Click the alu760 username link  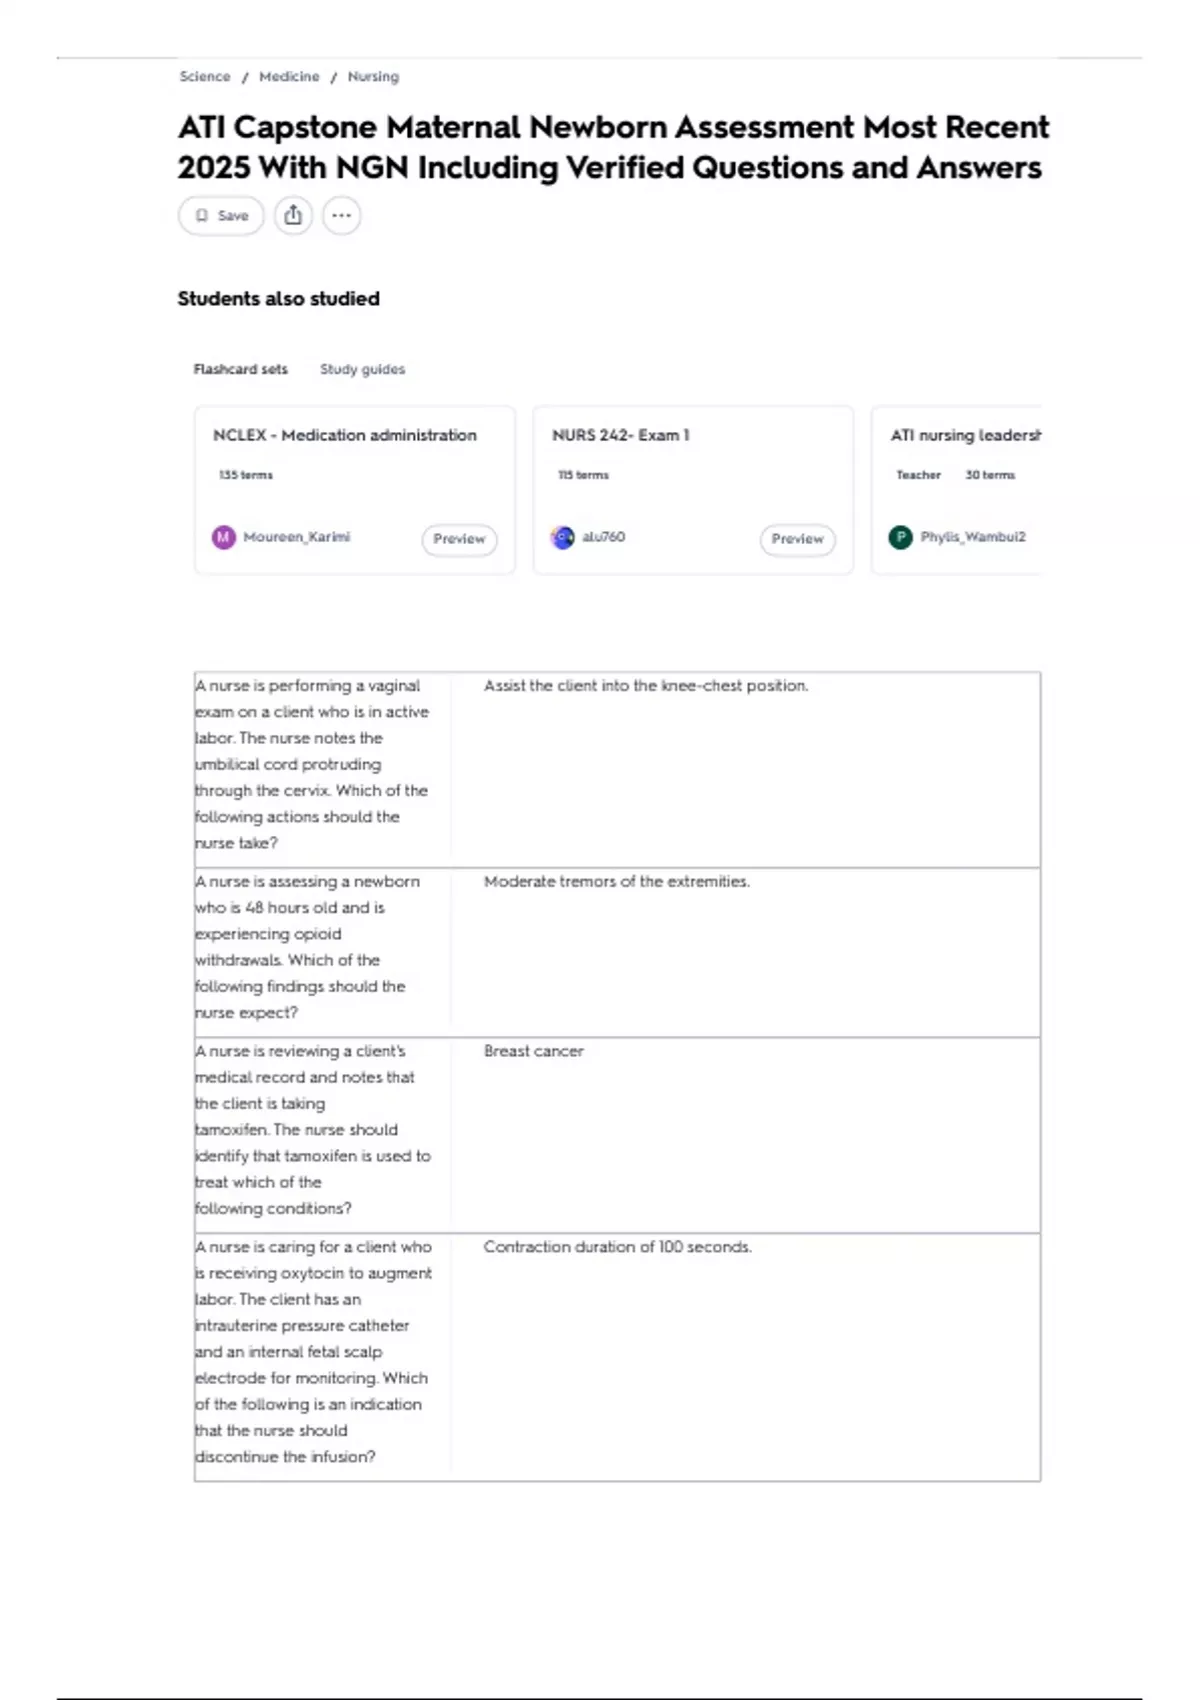(x=604, y=537)
